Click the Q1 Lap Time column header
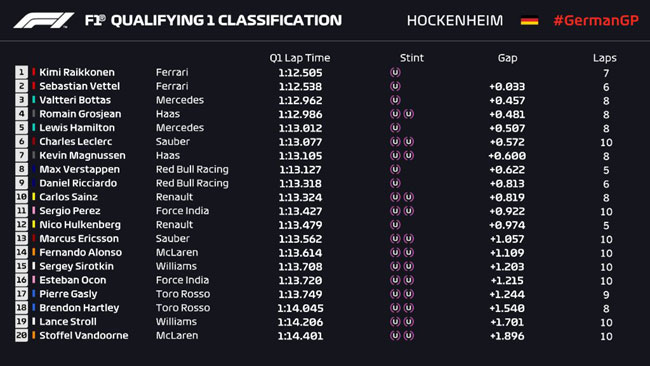The image size is (650, 366). click(300, 58)
